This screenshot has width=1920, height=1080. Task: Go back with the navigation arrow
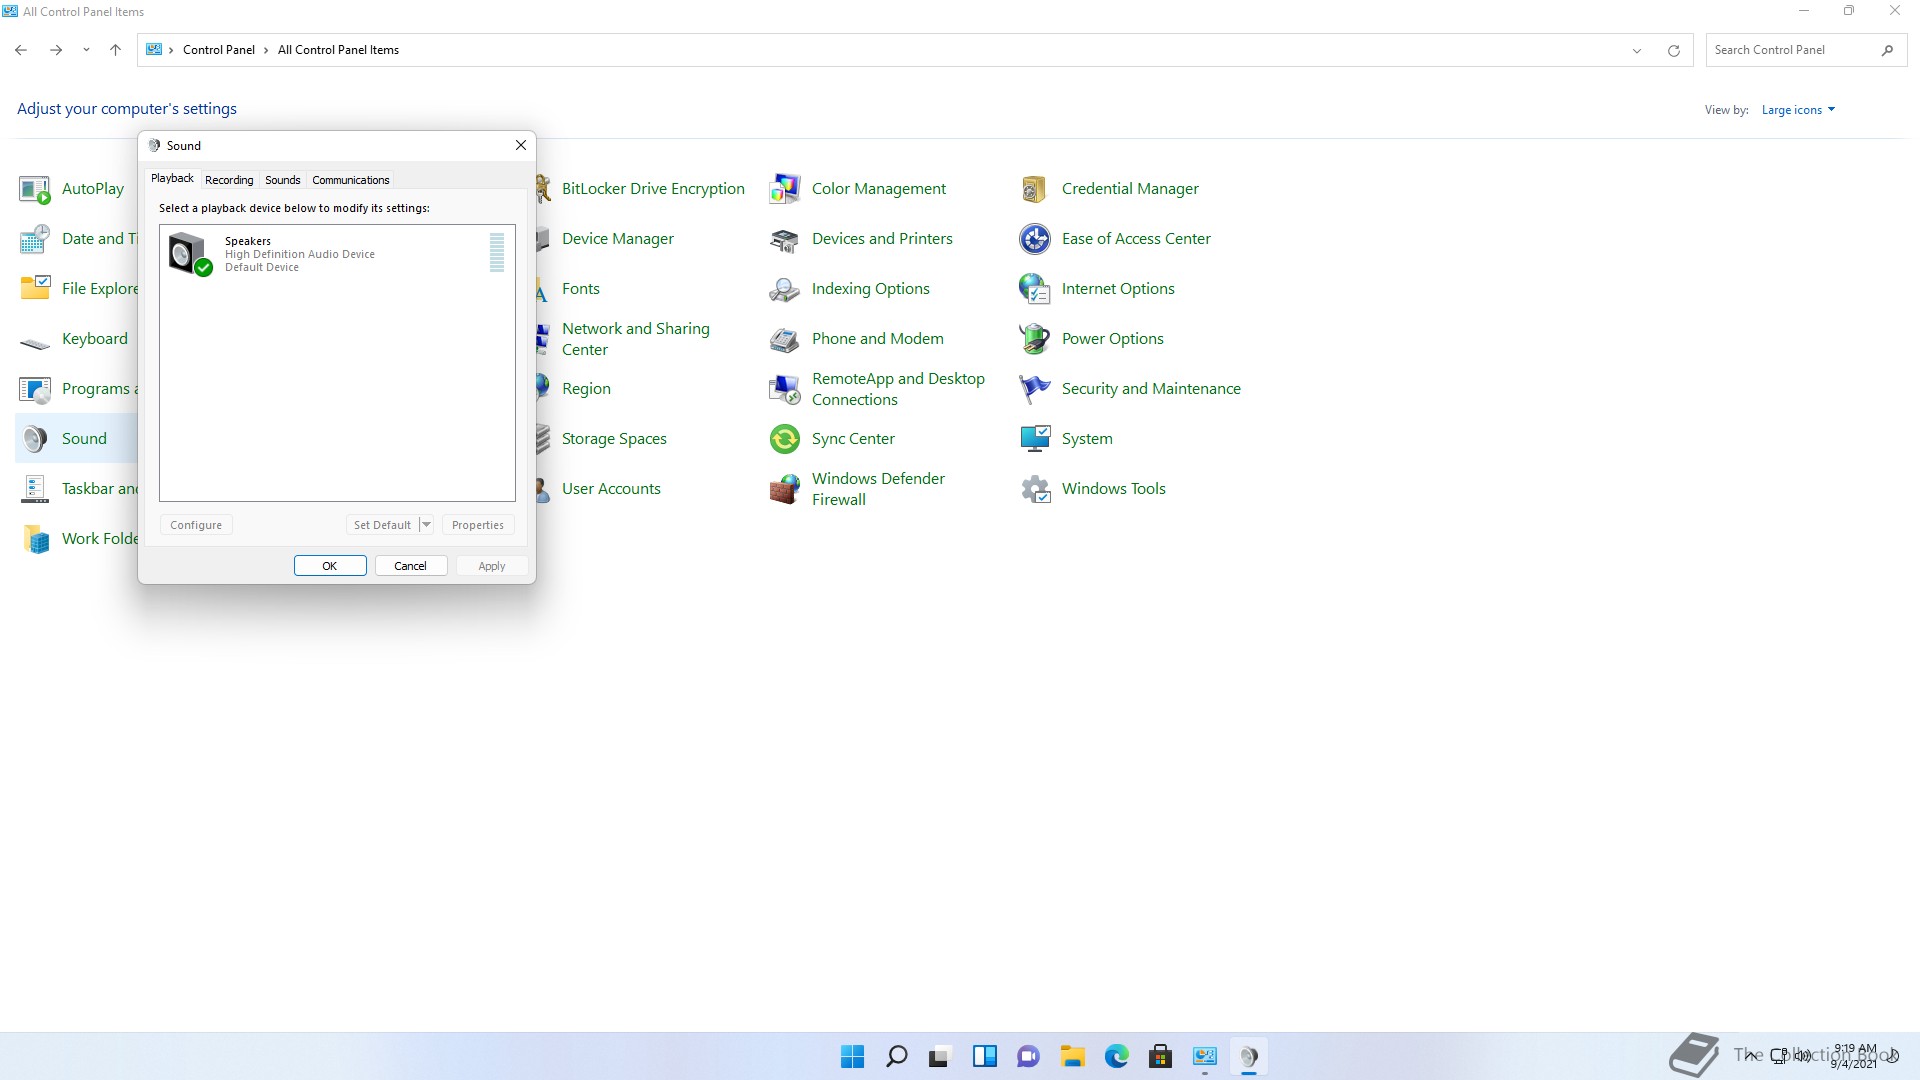coord(21,50)
